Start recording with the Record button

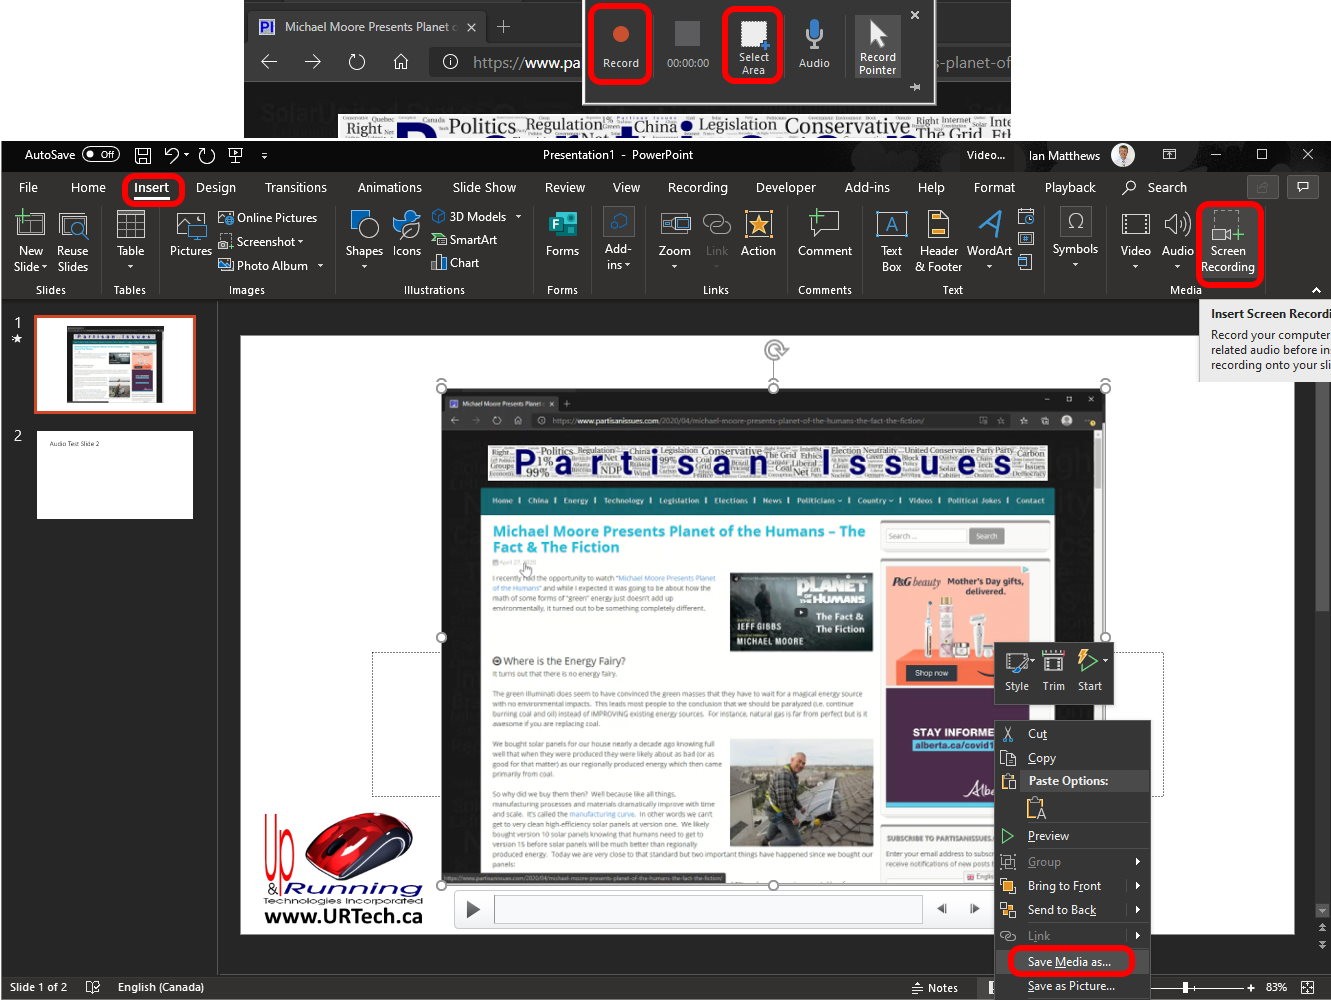tap(620, 45)
